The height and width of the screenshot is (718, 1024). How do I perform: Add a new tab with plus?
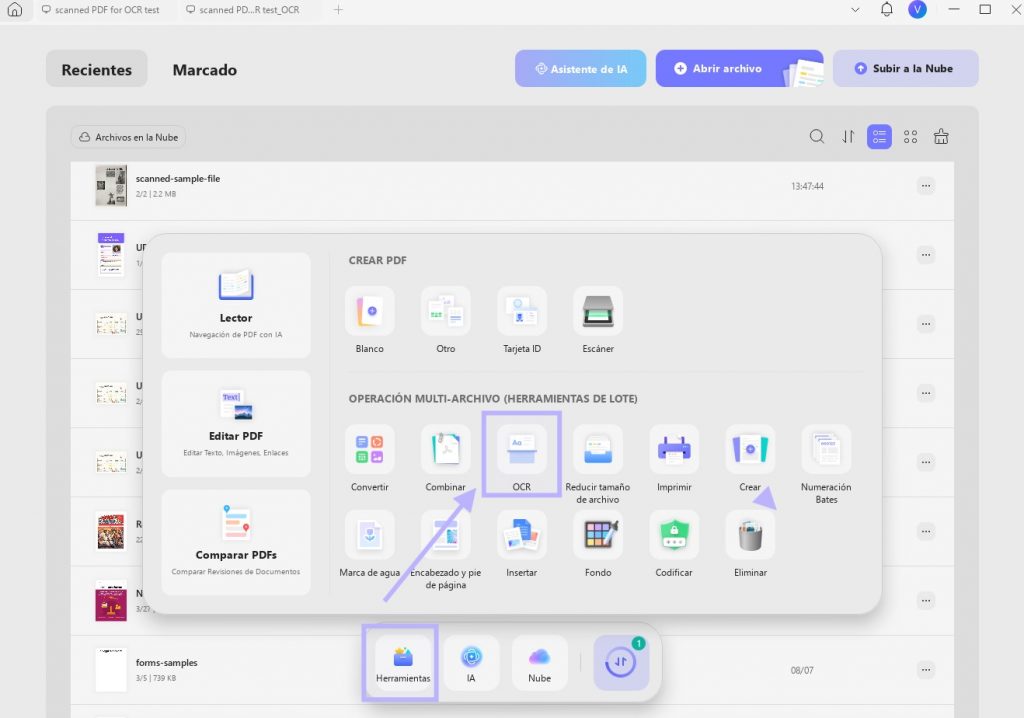pyautogui.click(x=338, y=10)
